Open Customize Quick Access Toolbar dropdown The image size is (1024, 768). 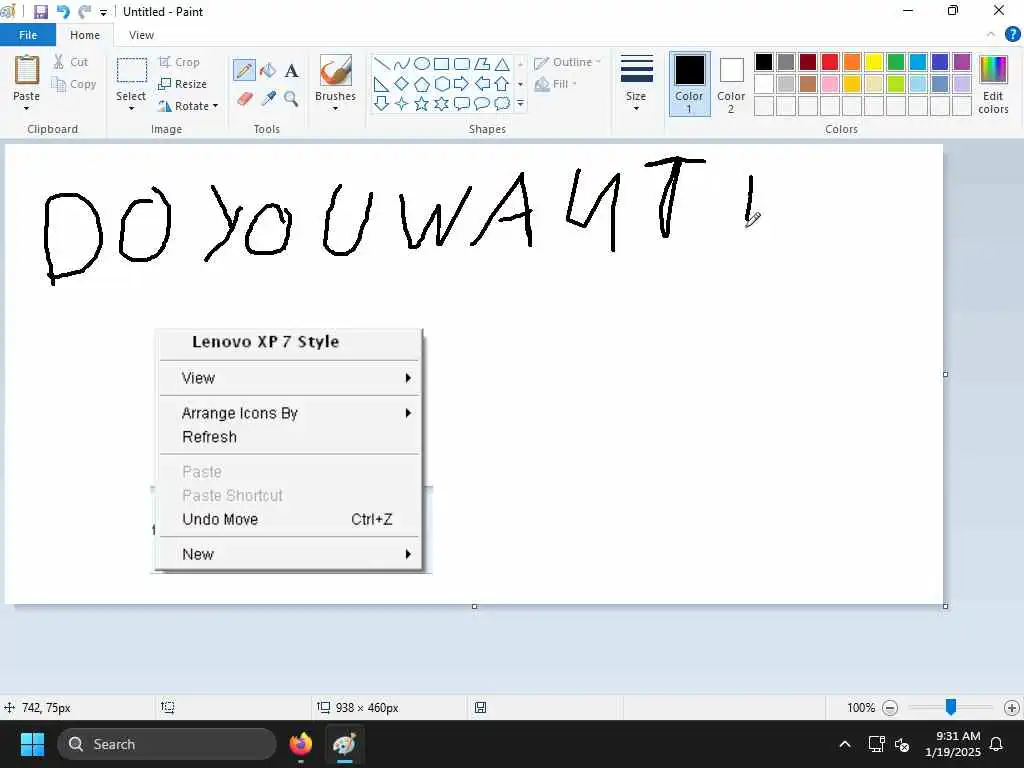[x=103, y=12]
